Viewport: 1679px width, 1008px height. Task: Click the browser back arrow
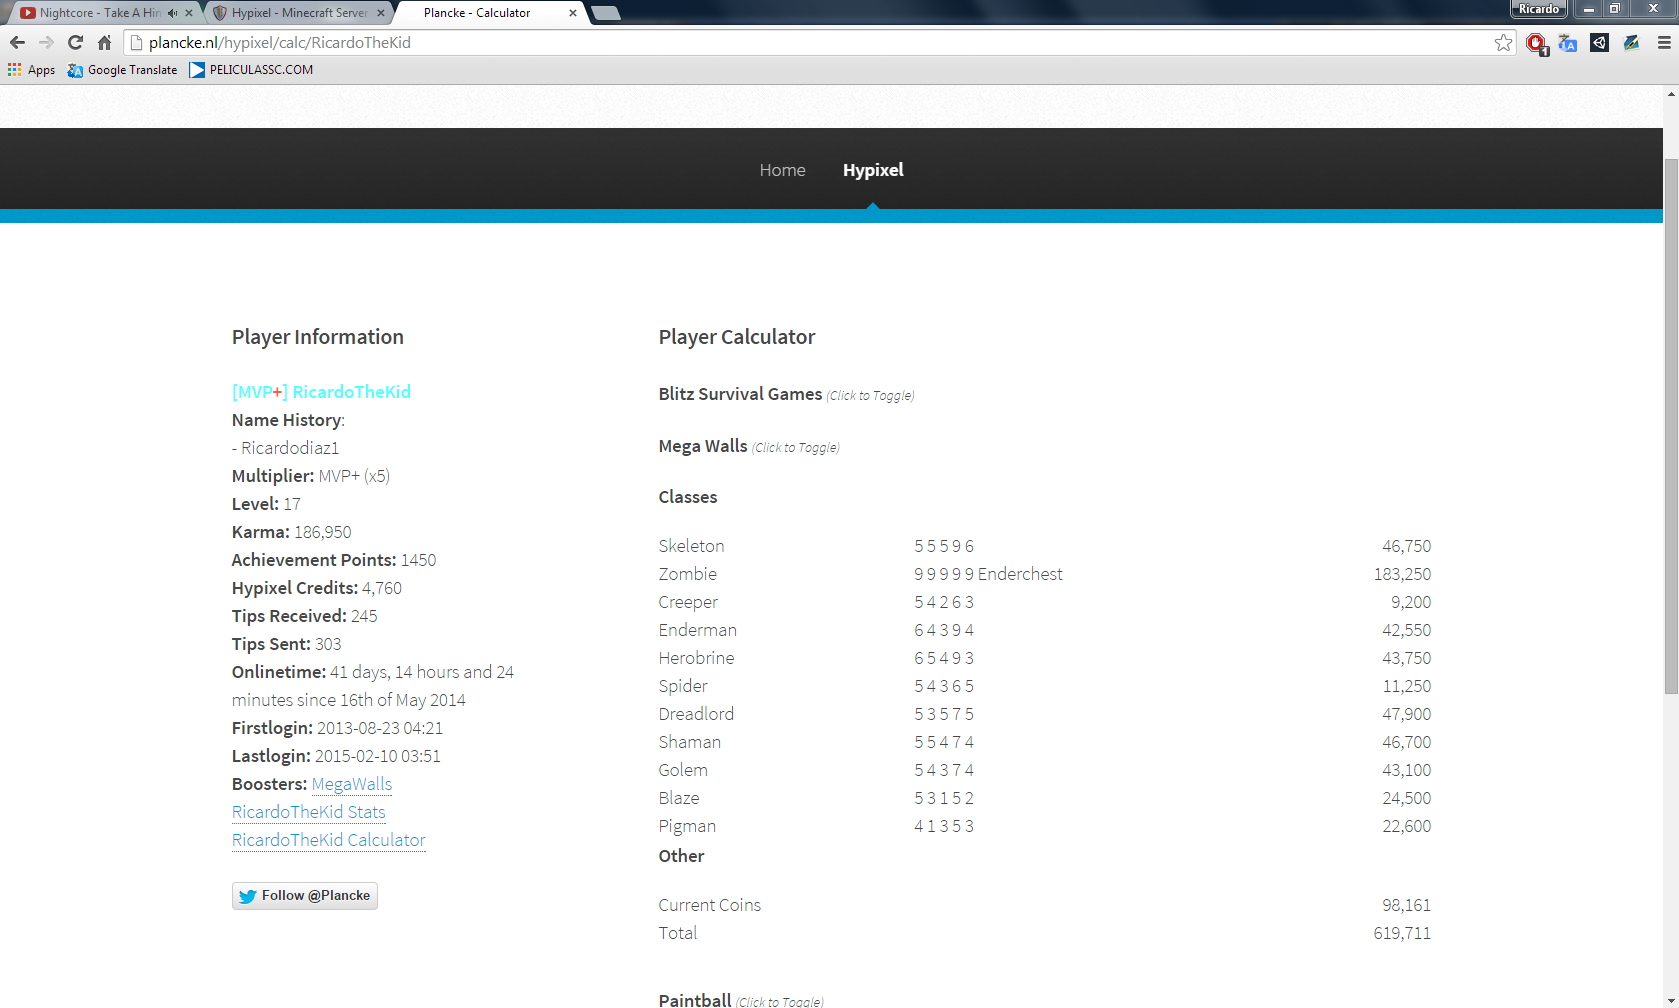17,42
